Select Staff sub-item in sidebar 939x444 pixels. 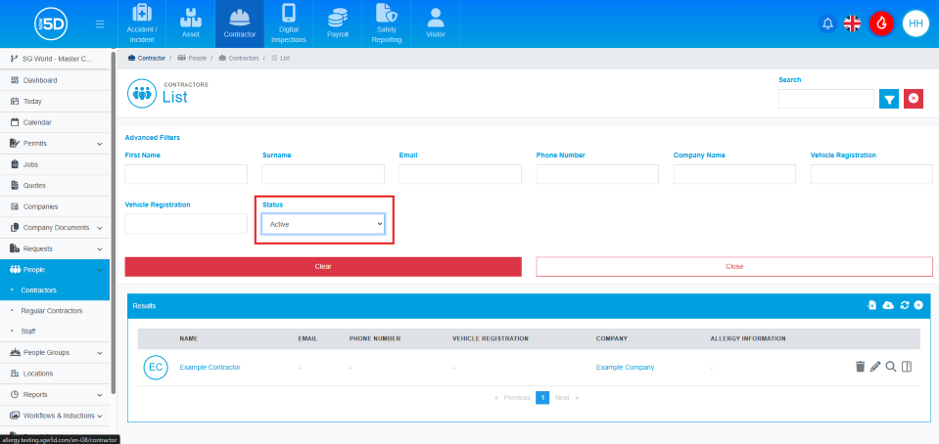pyautogui.click(x=55, y=331)
